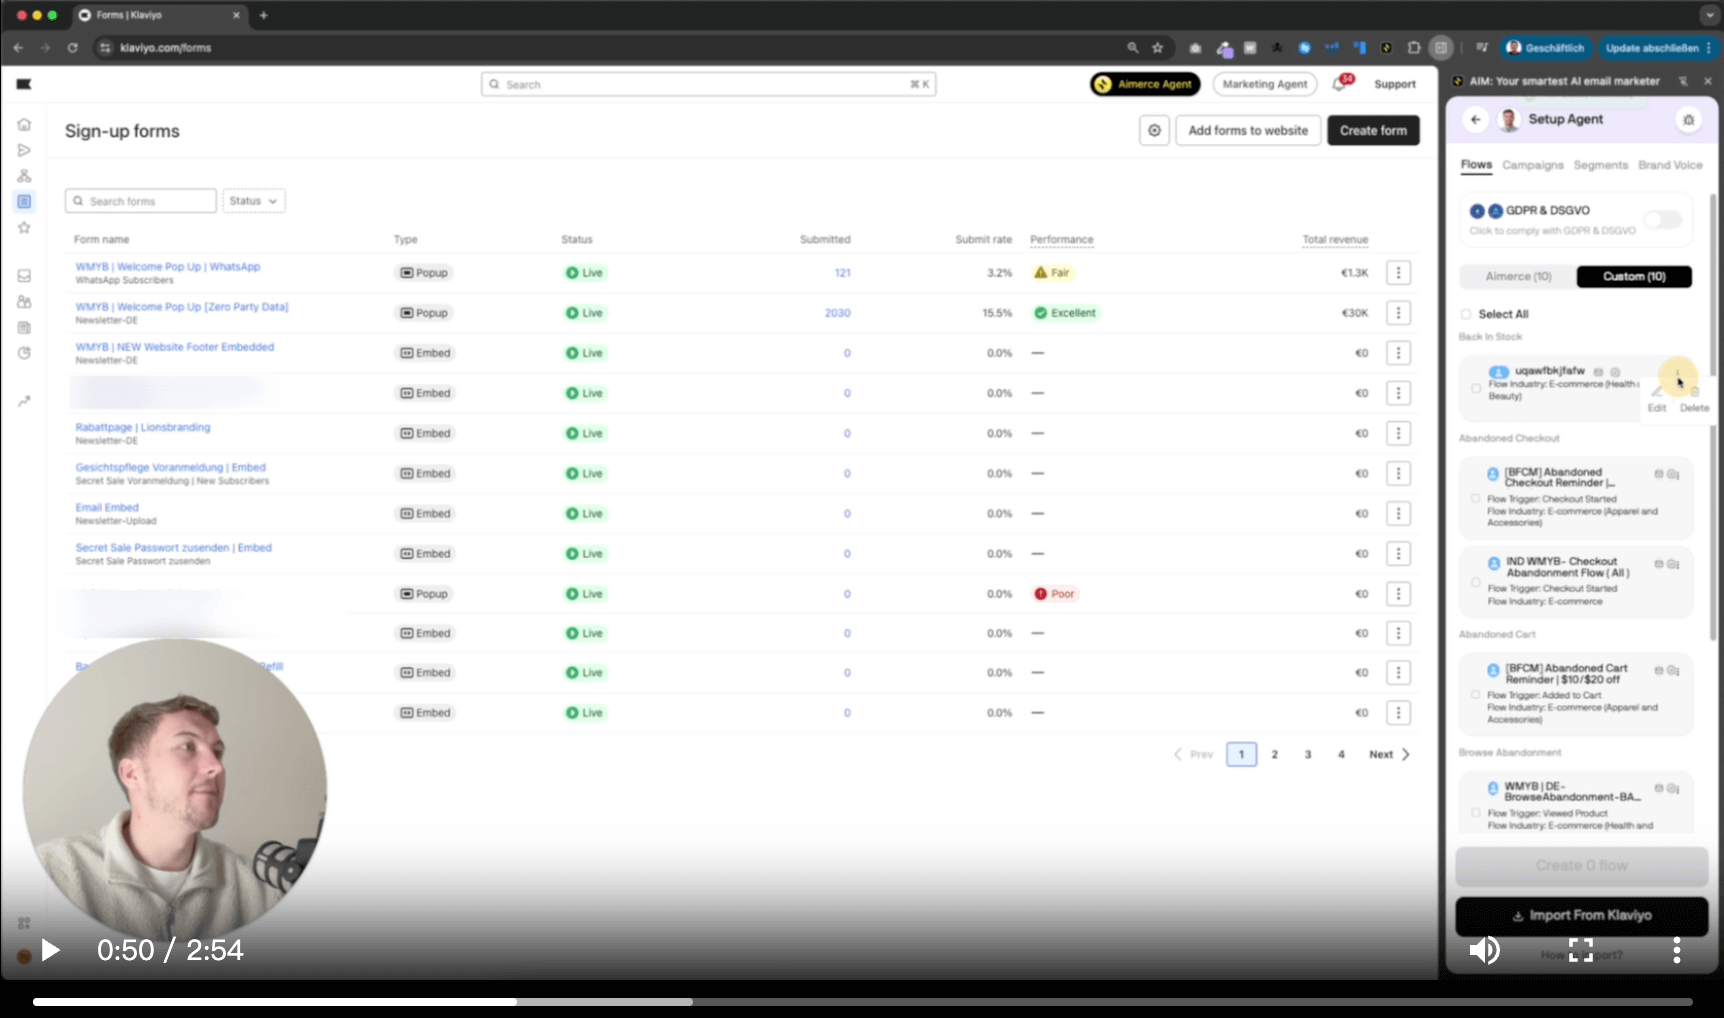
Task: Open the sign-up forms settings gear
Action: (1154, 131)
